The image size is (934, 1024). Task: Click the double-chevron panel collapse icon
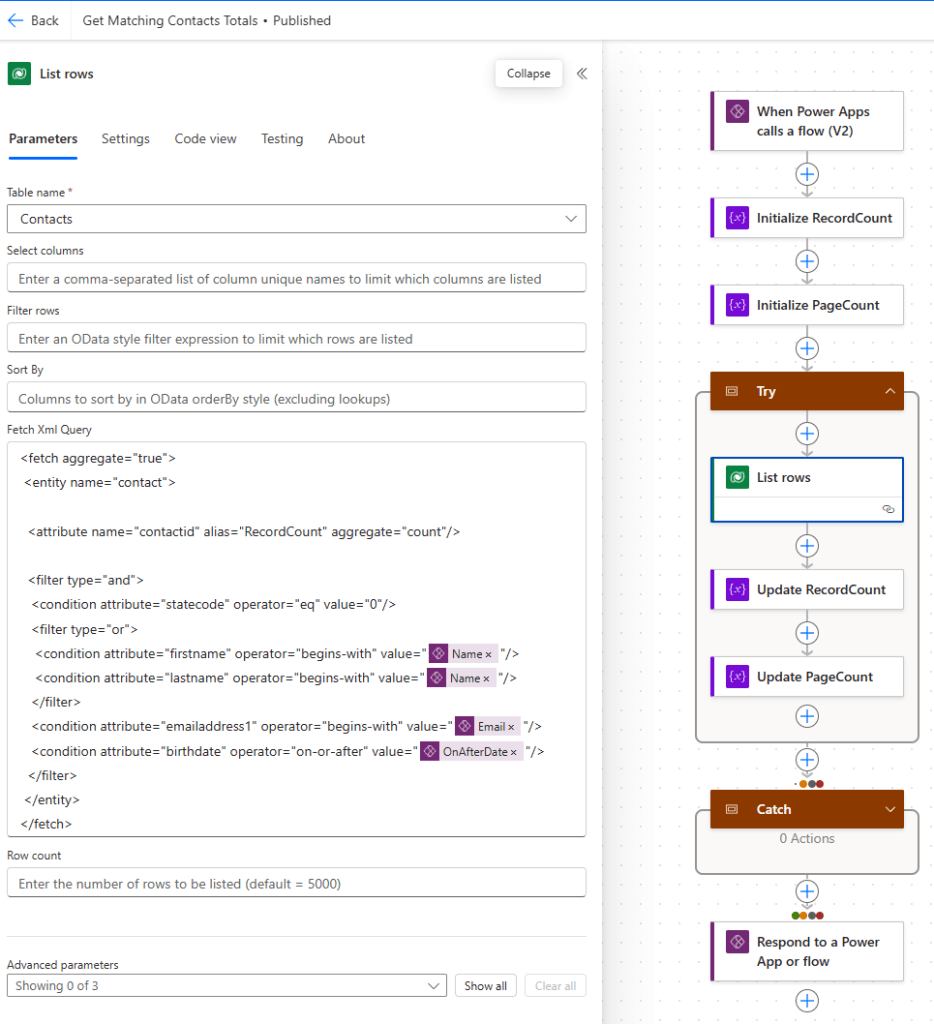[x=582, y=73]
